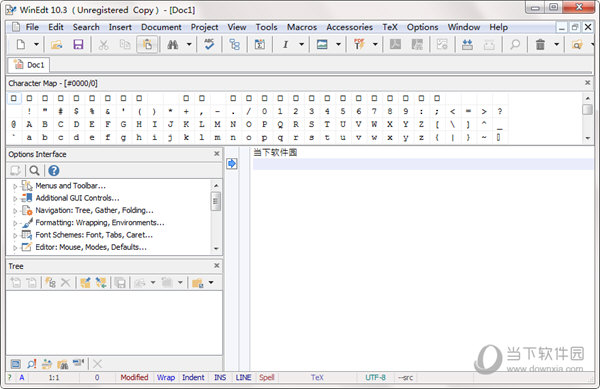Click the ABC spell check icon

point(209,44)
